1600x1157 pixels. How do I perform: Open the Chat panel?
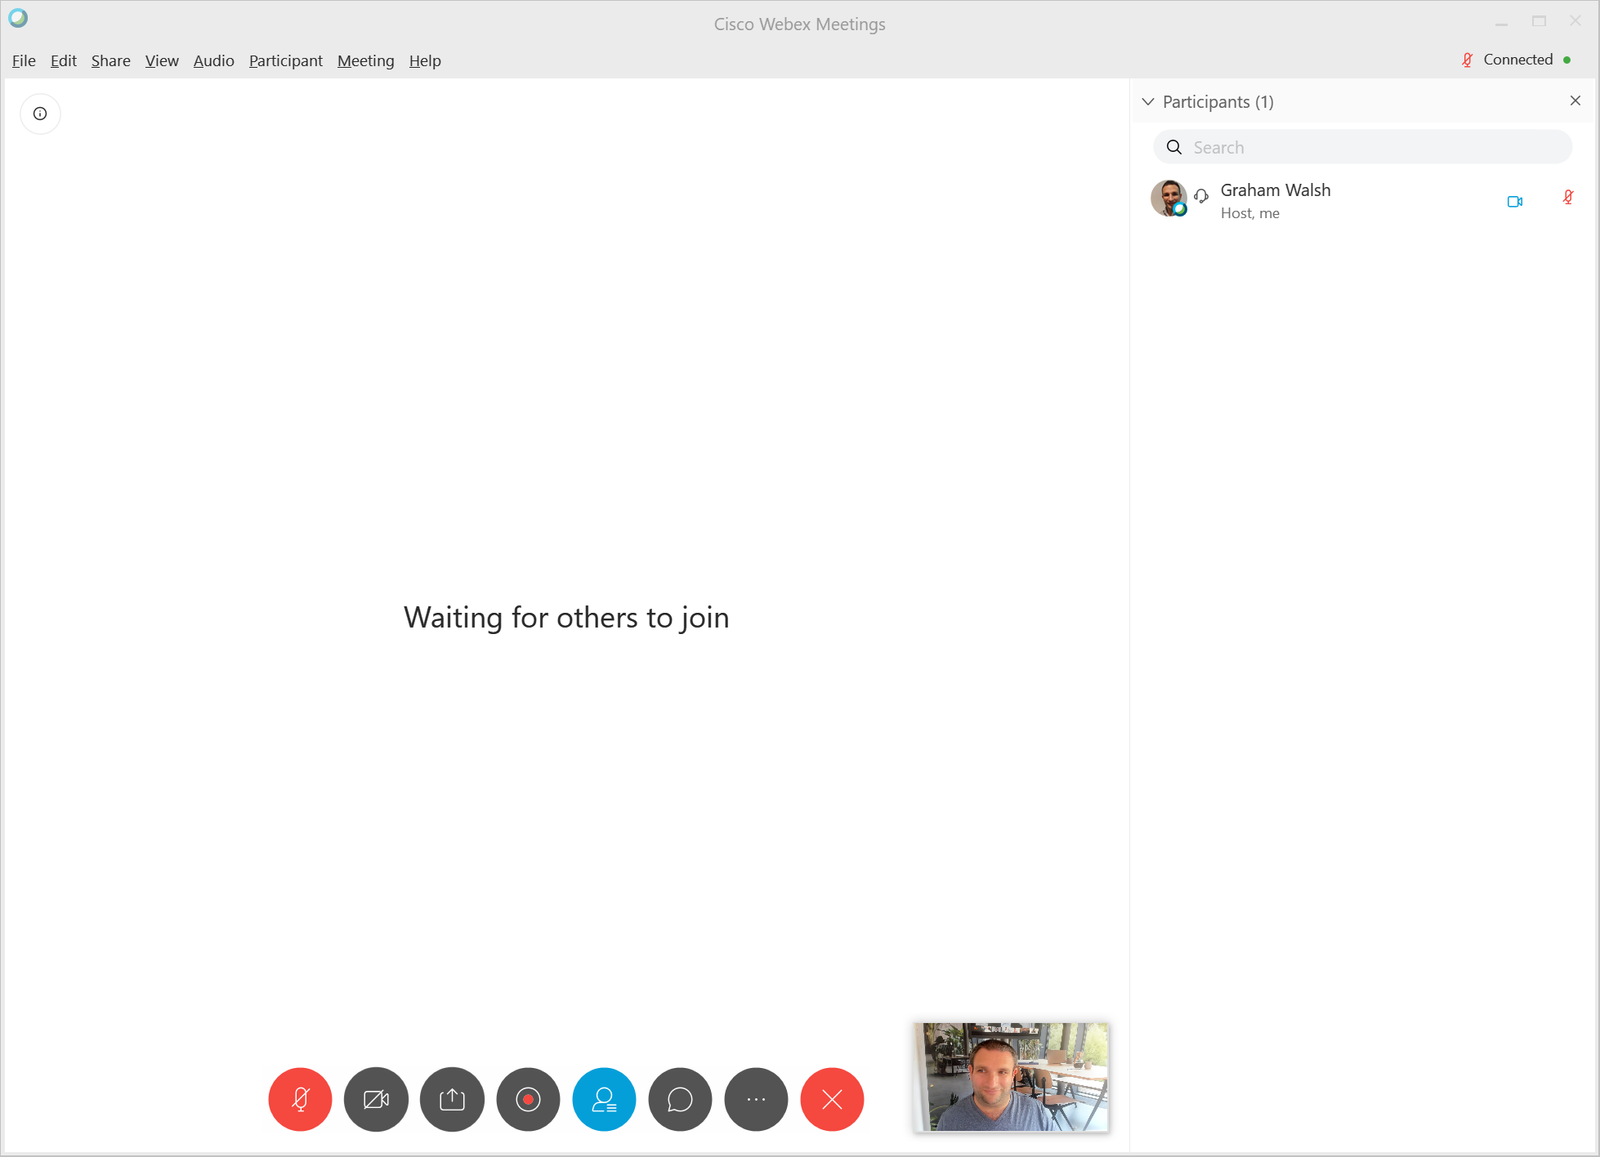point(680,1099)
